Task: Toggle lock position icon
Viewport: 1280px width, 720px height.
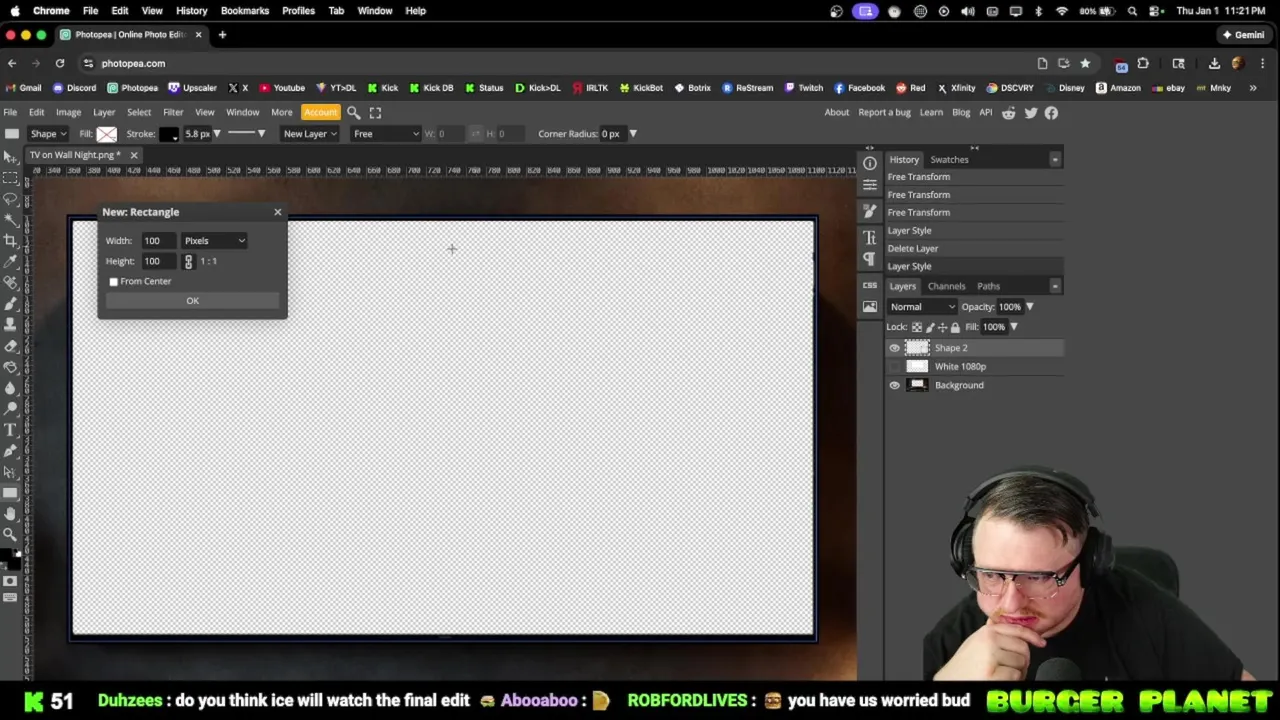Action: 942,327
